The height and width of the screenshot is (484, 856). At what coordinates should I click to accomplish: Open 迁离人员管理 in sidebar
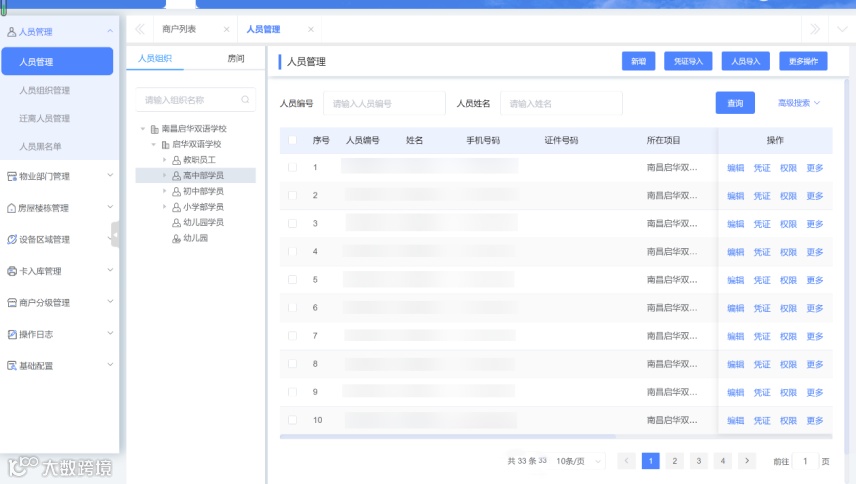(44, 118)
